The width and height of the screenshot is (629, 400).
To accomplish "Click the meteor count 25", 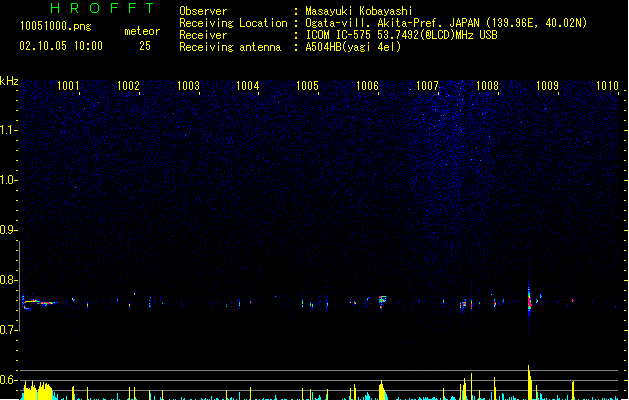I will pyautogui.click(x=145, y=46).
